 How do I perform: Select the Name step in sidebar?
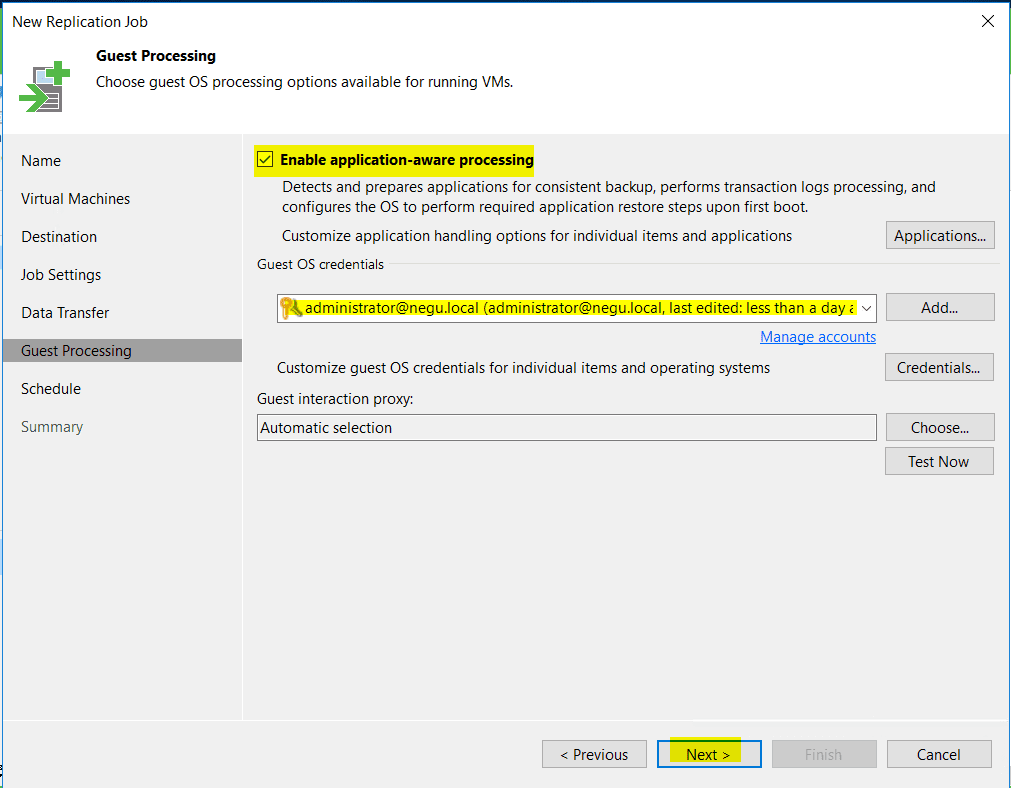pos(41,160)
